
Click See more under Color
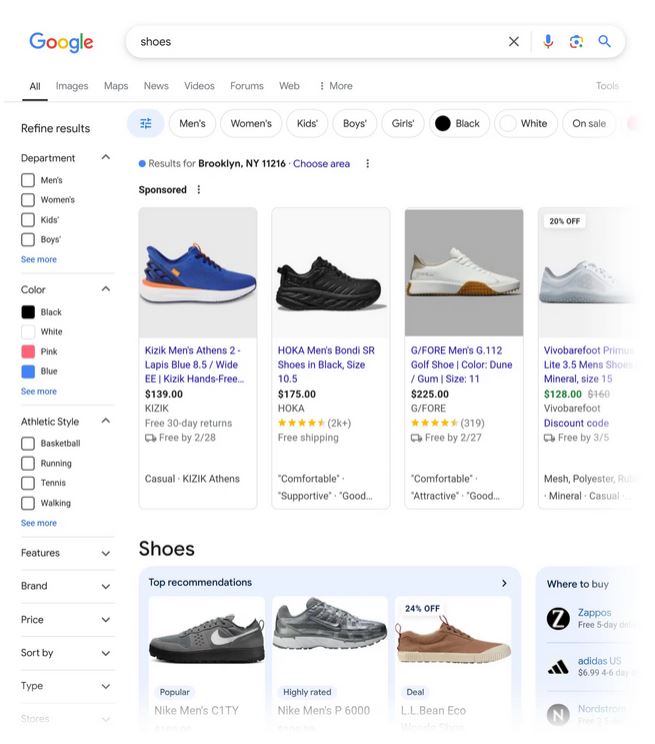point(38,391)
